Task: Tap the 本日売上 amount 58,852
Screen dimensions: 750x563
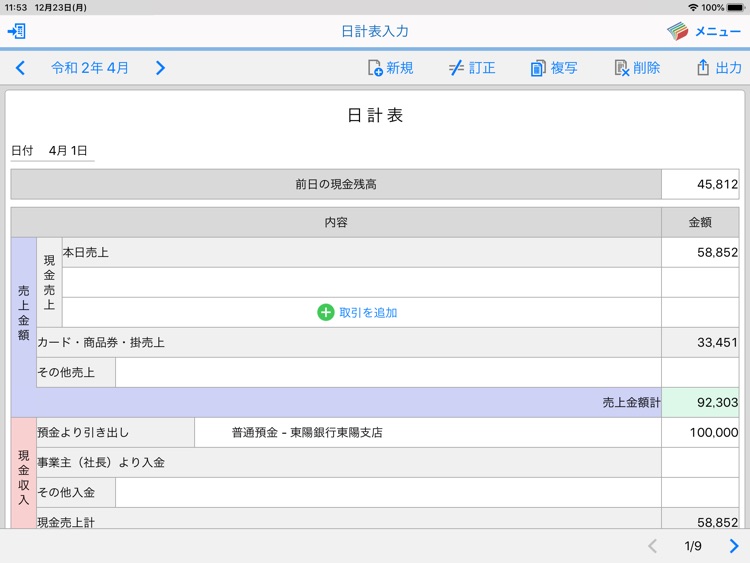Action: point(700,253)
